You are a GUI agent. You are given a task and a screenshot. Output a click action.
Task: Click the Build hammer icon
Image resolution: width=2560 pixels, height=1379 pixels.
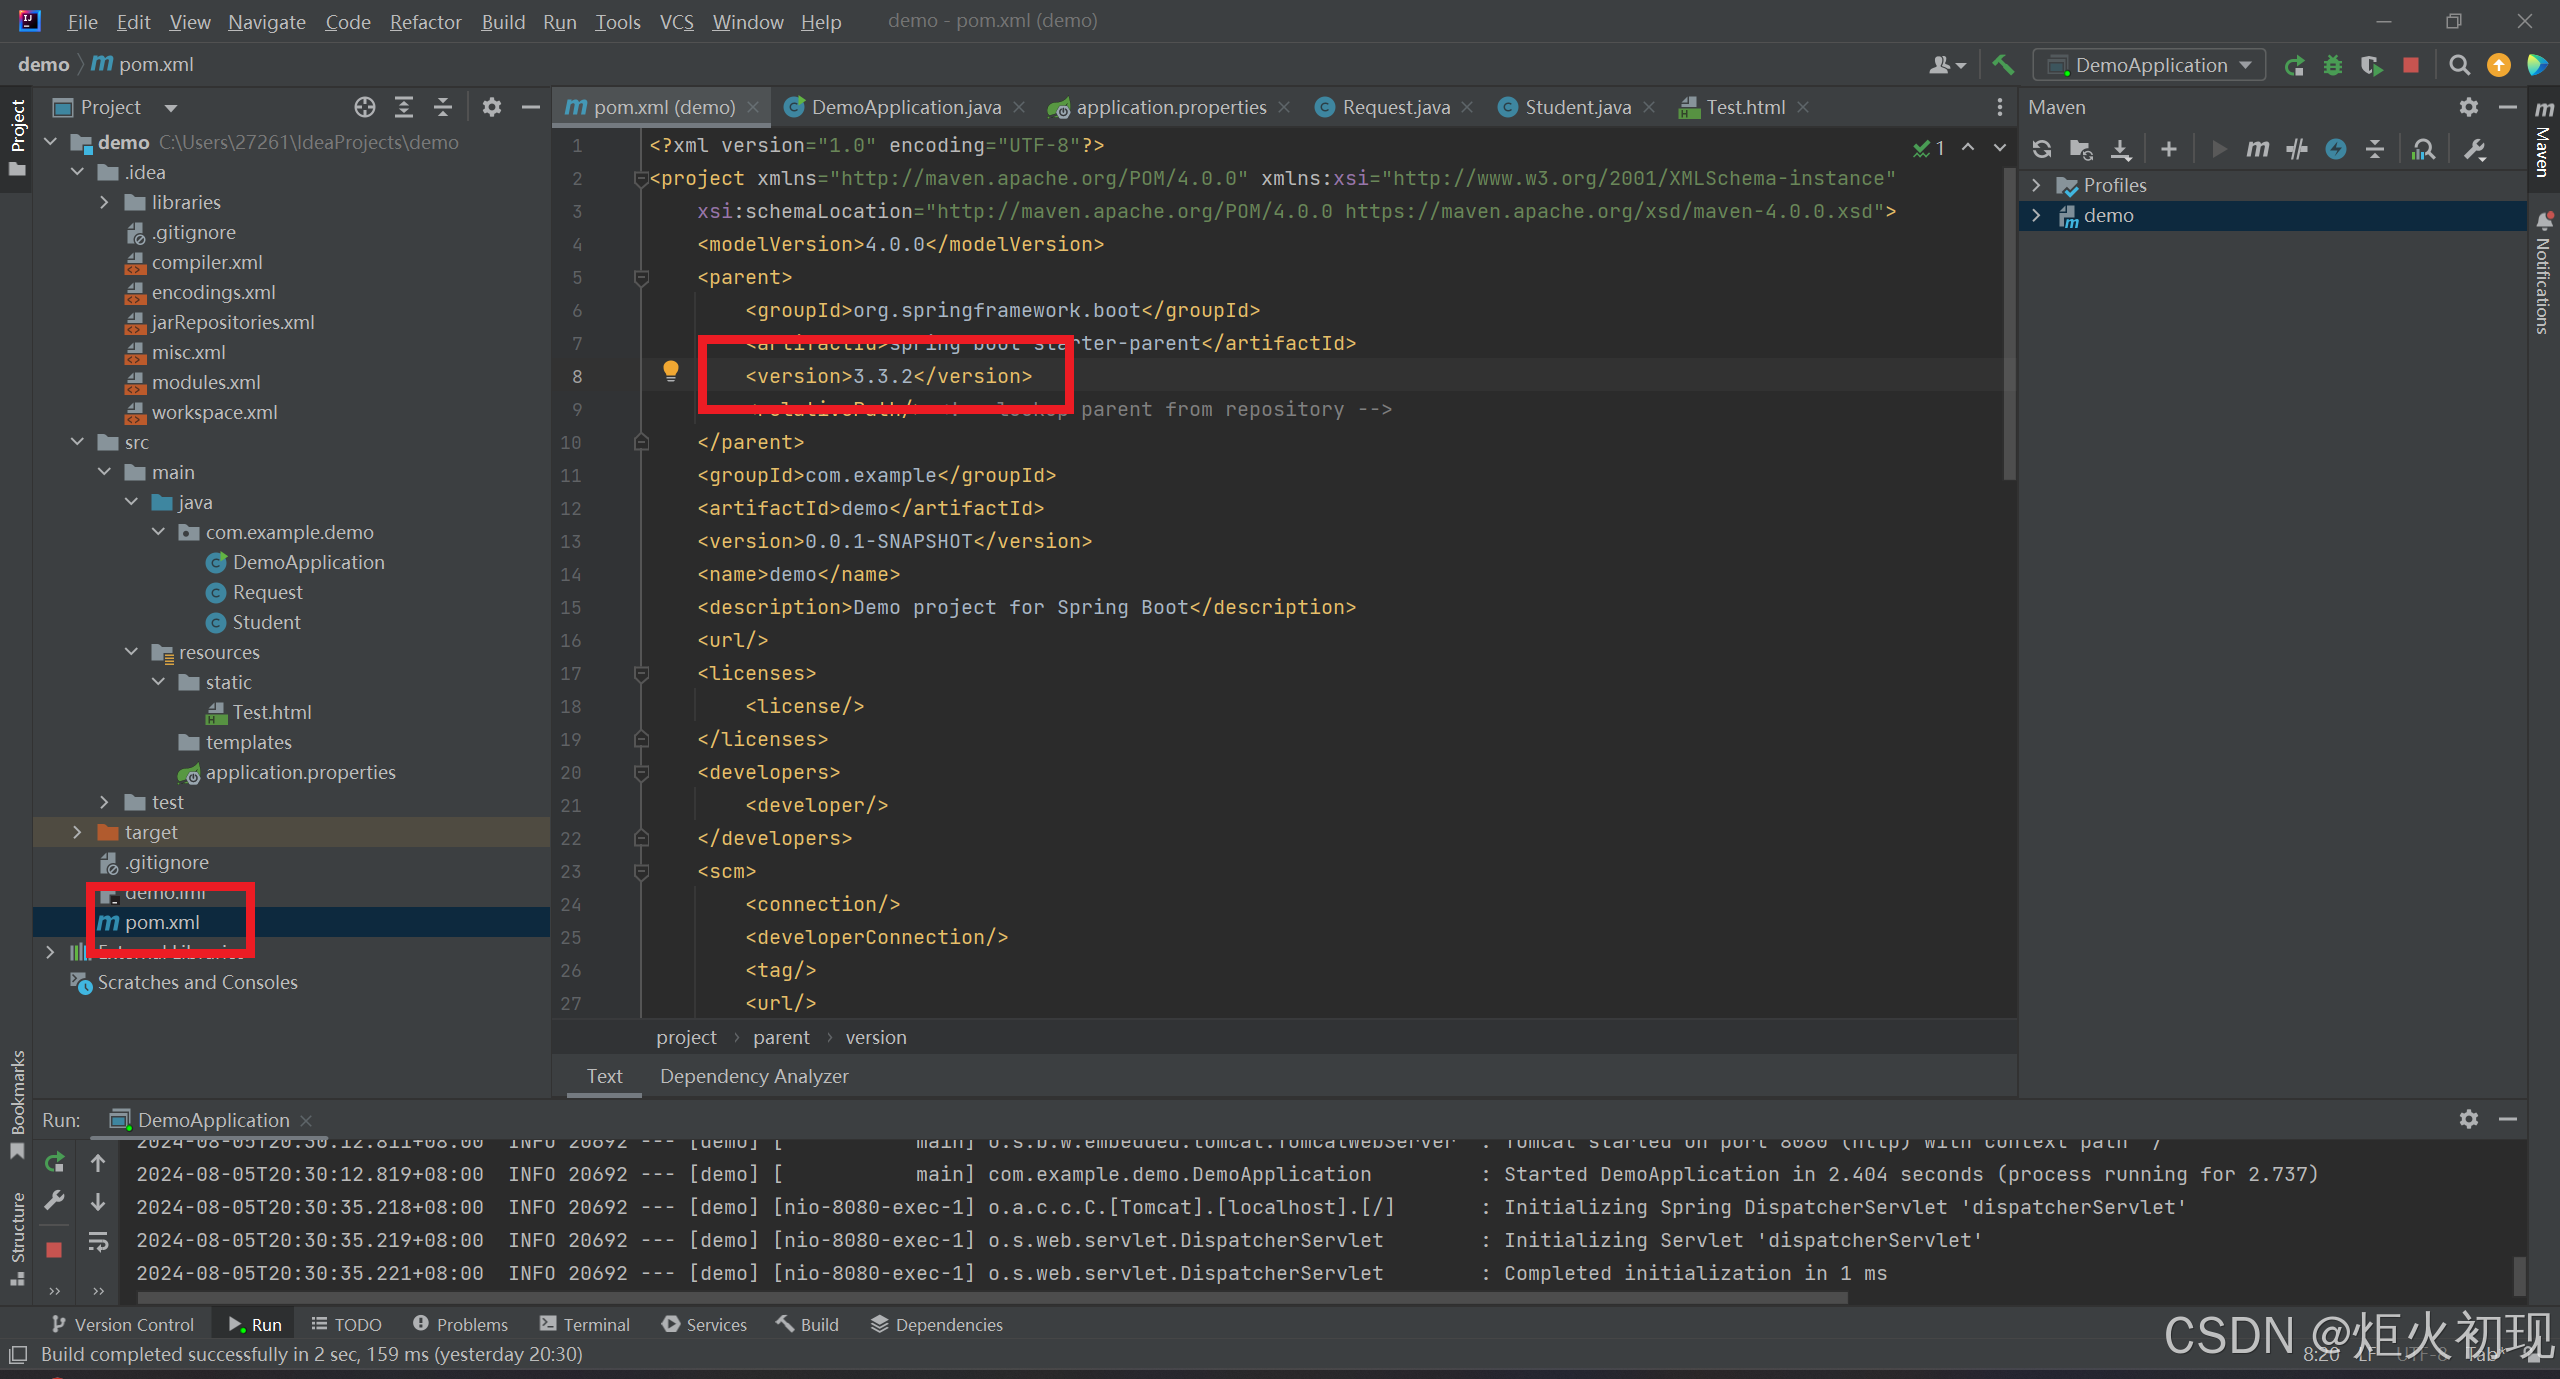(x=2002, y=65)
